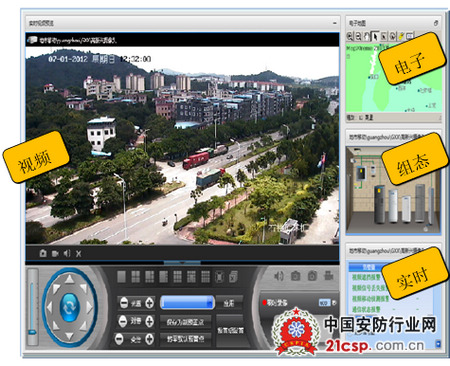Select the red linked-device radio indicator
450x366 pixels.
[265, 303]
